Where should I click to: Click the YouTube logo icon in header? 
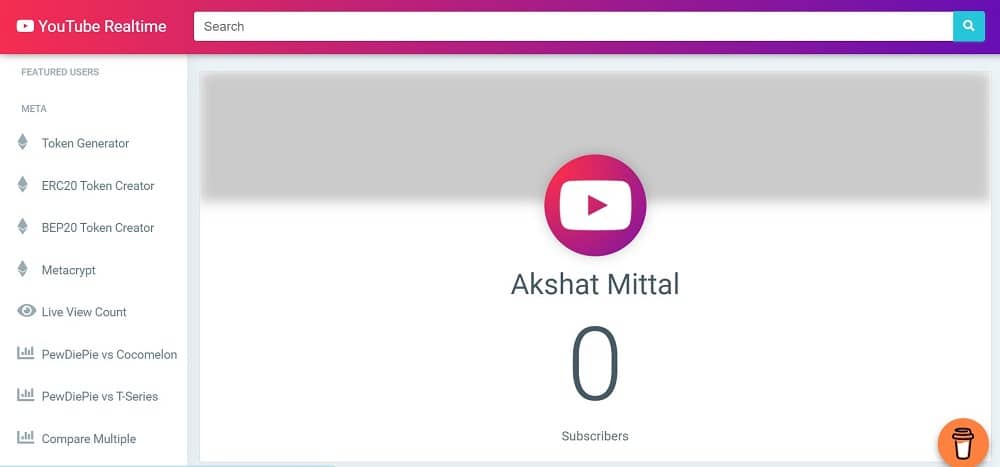click(26, 26)
